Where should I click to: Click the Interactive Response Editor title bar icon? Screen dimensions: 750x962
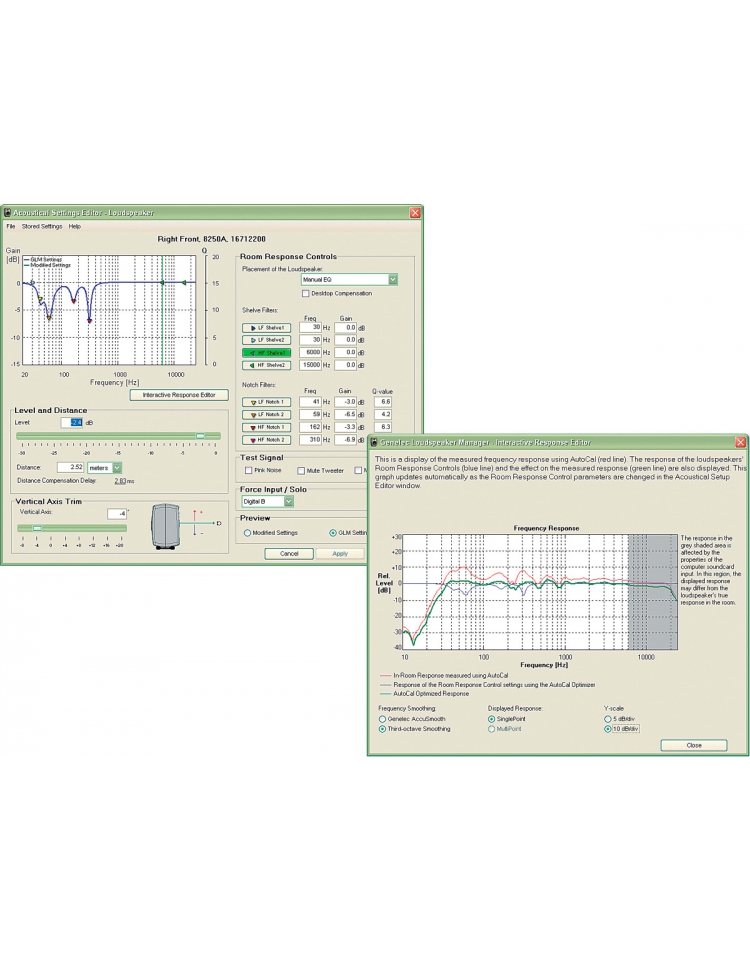[374, 442]
